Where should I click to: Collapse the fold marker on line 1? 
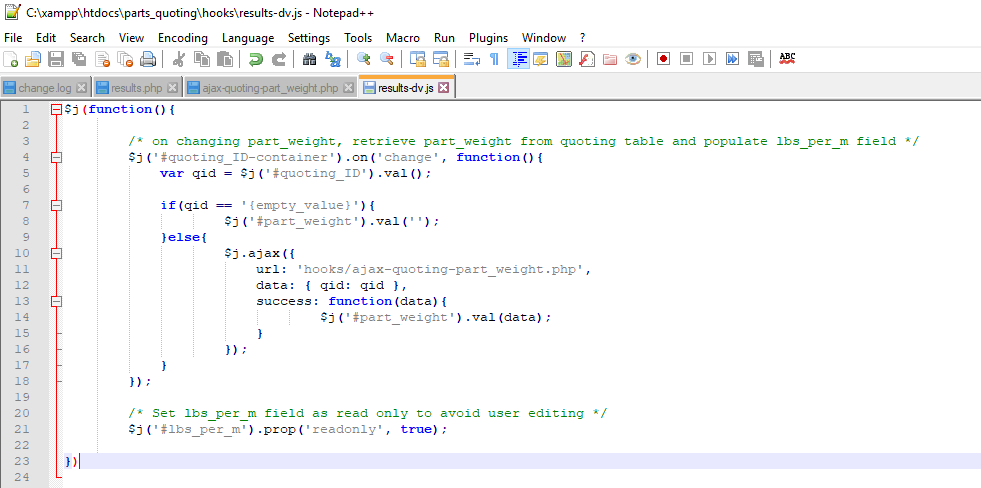[x=56, y=109]
